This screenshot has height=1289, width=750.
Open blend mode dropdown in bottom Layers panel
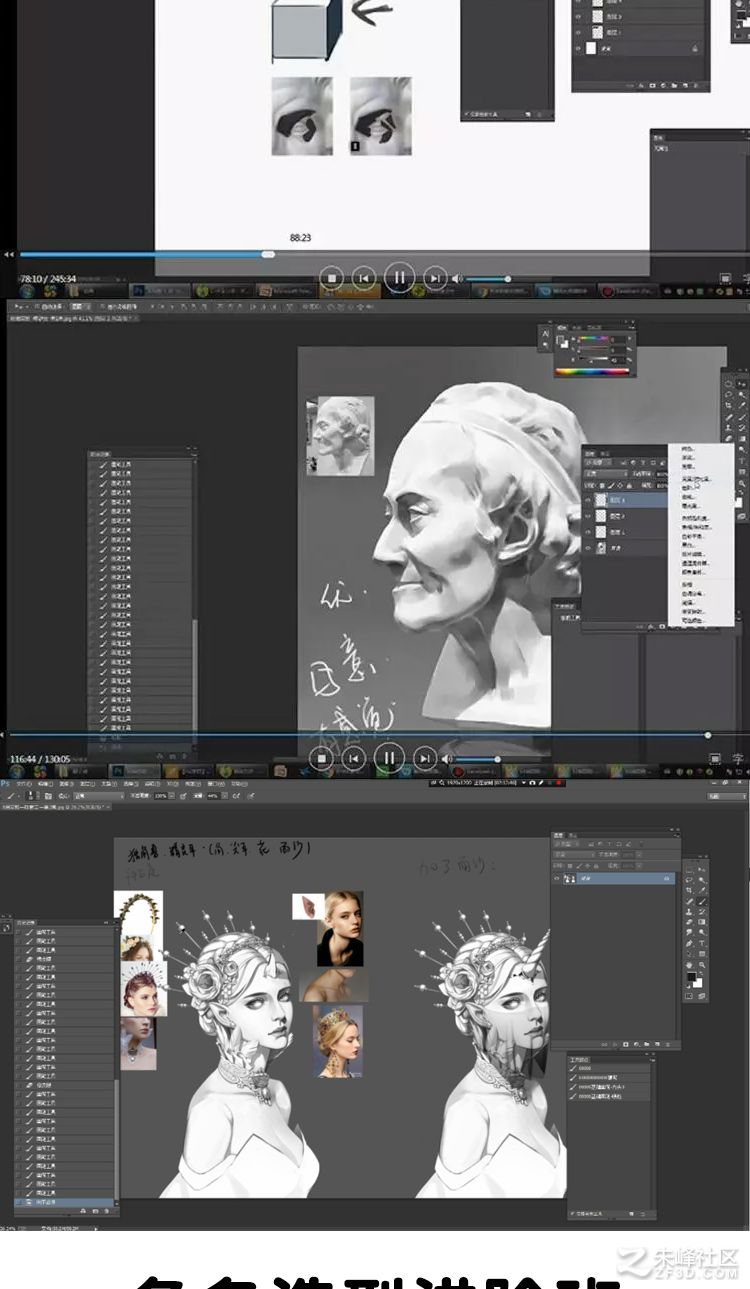tap(574, 854)
